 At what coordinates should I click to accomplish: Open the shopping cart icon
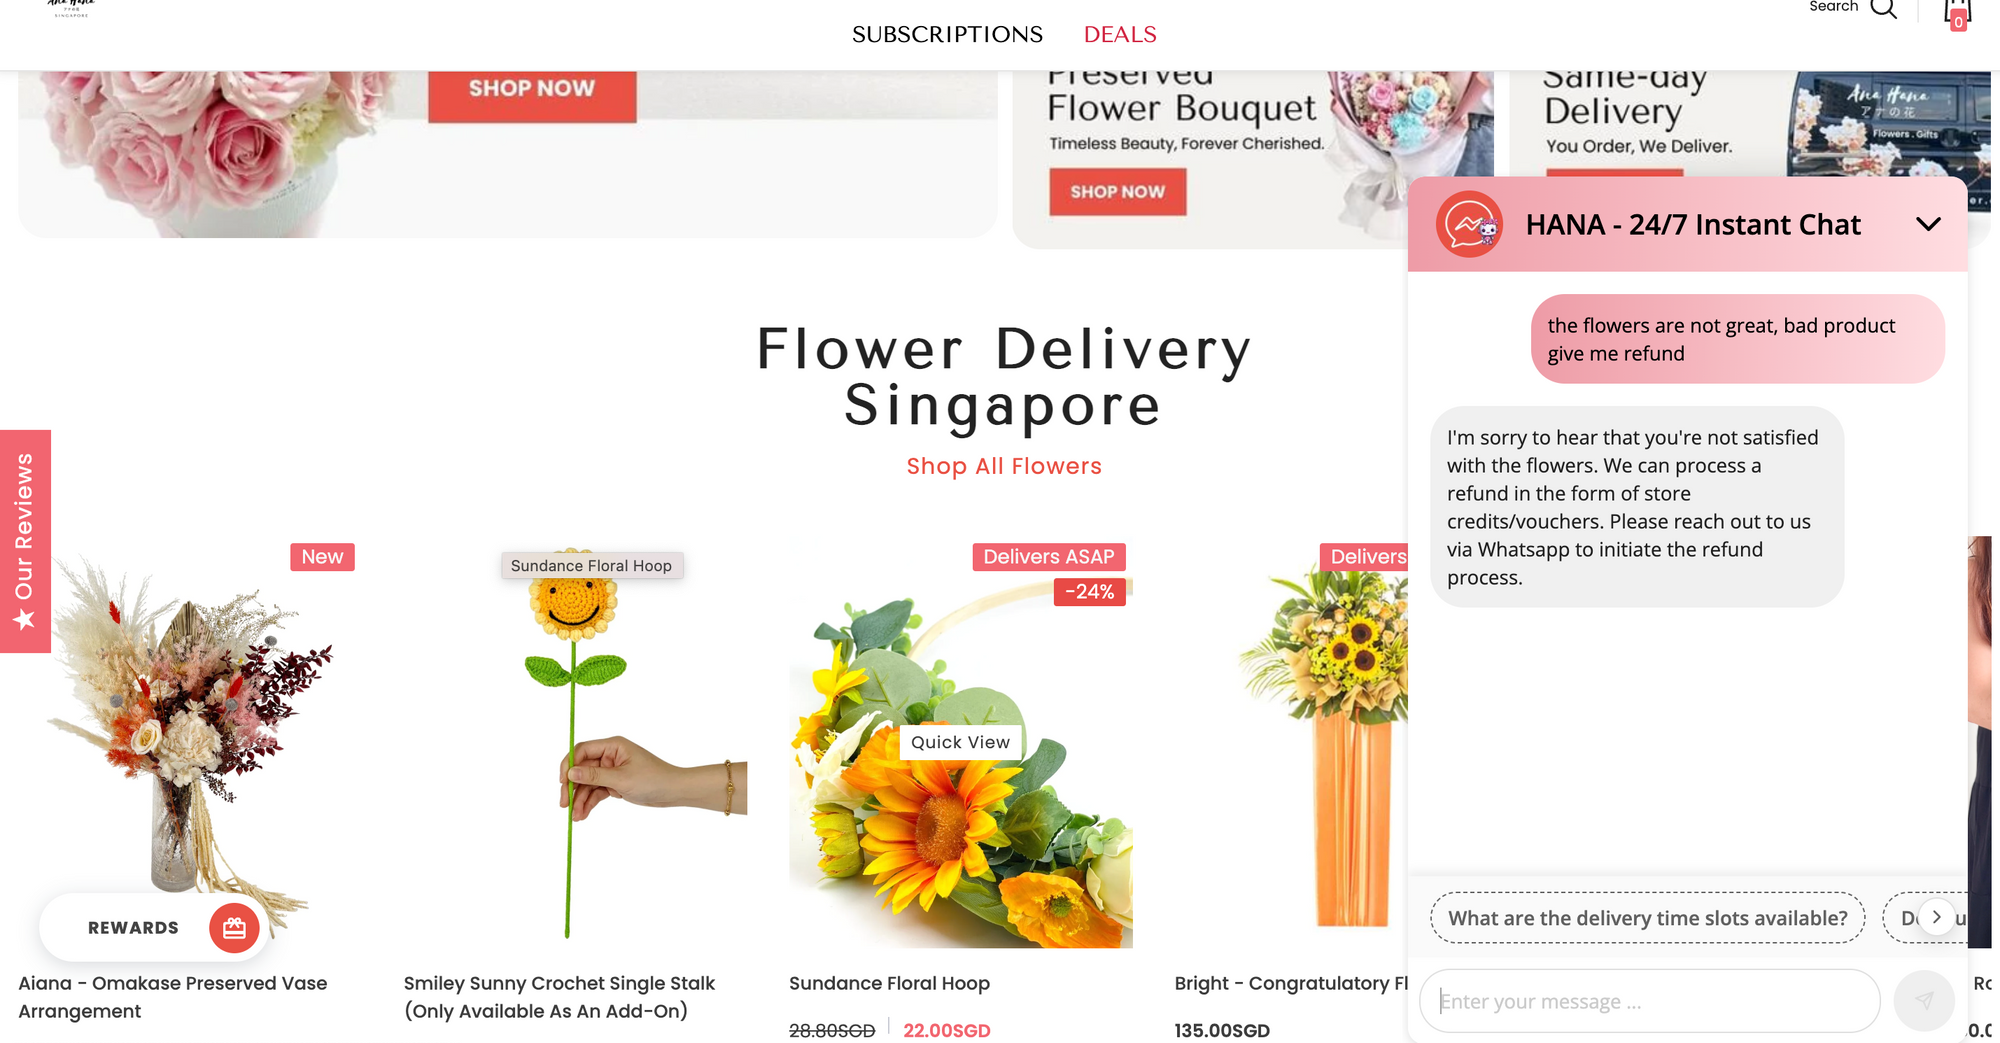(1957, 14)
